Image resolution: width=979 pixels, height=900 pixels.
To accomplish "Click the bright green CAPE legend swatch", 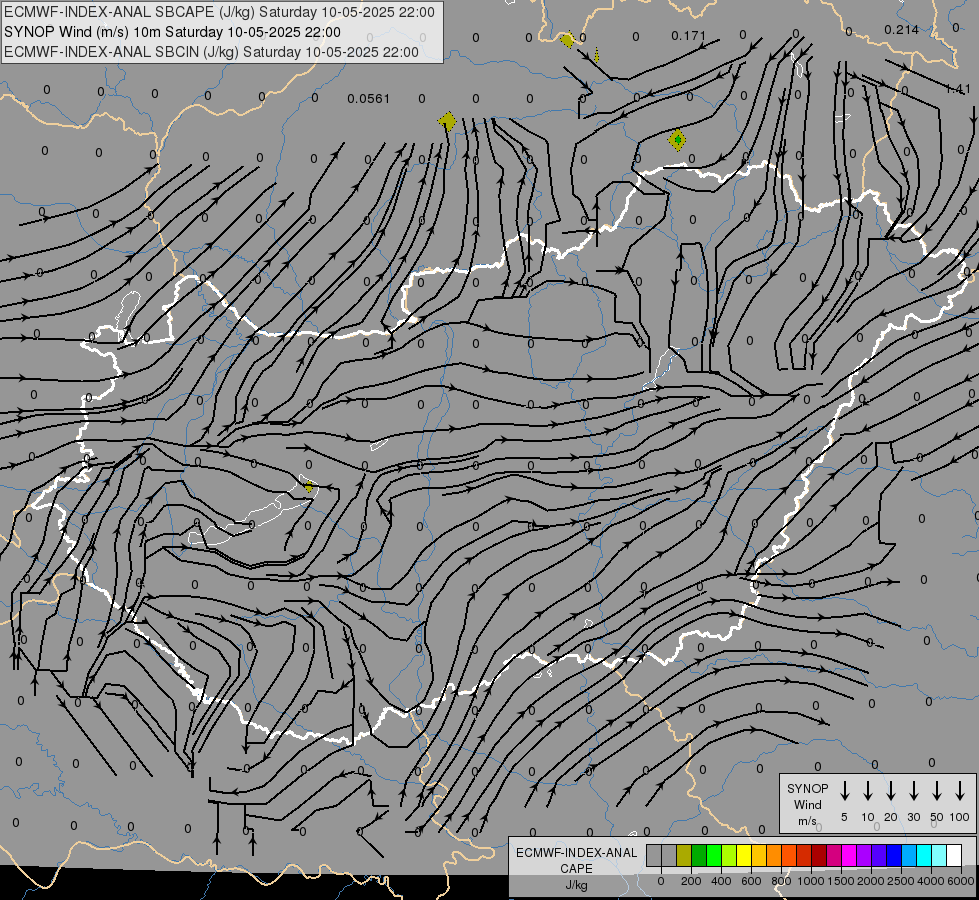I will point(714,855).
